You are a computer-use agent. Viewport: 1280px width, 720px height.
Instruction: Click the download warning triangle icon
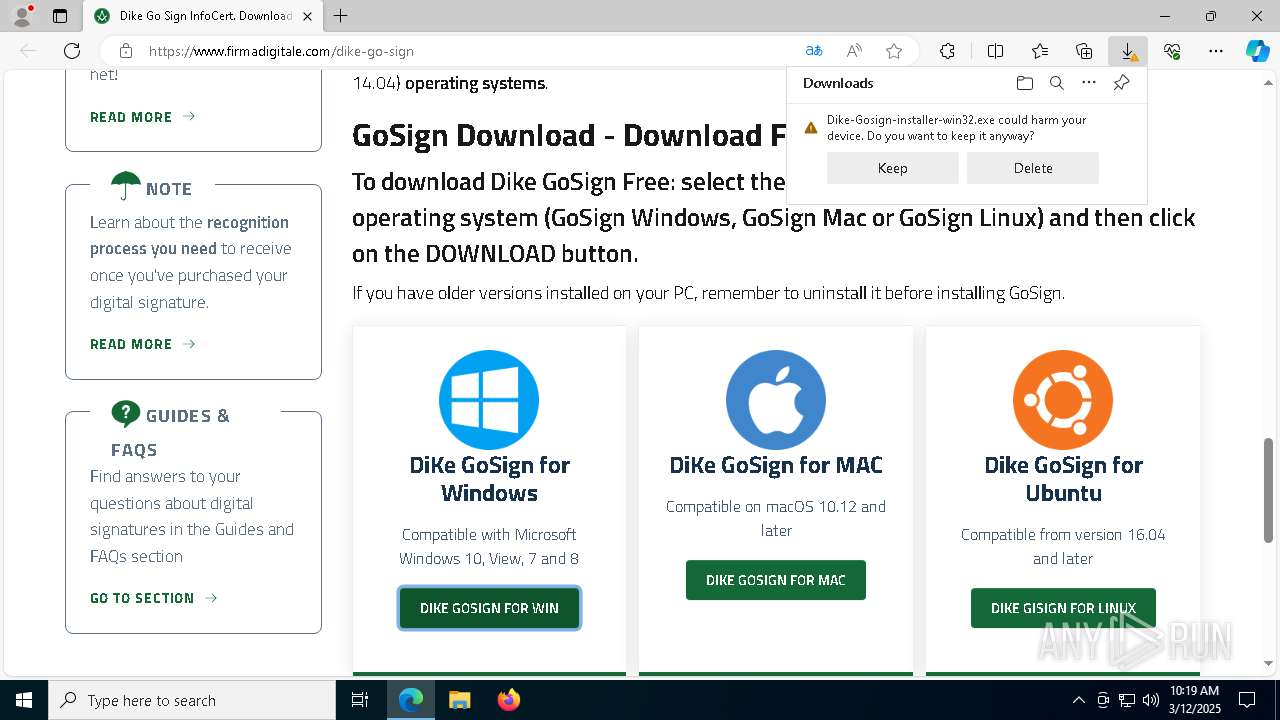[811, 128]
